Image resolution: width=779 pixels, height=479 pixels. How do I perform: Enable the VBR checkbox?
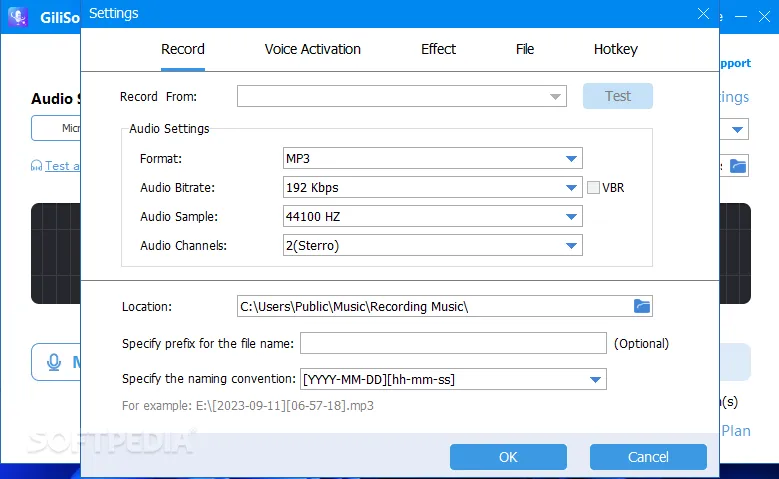click(593, 187)
